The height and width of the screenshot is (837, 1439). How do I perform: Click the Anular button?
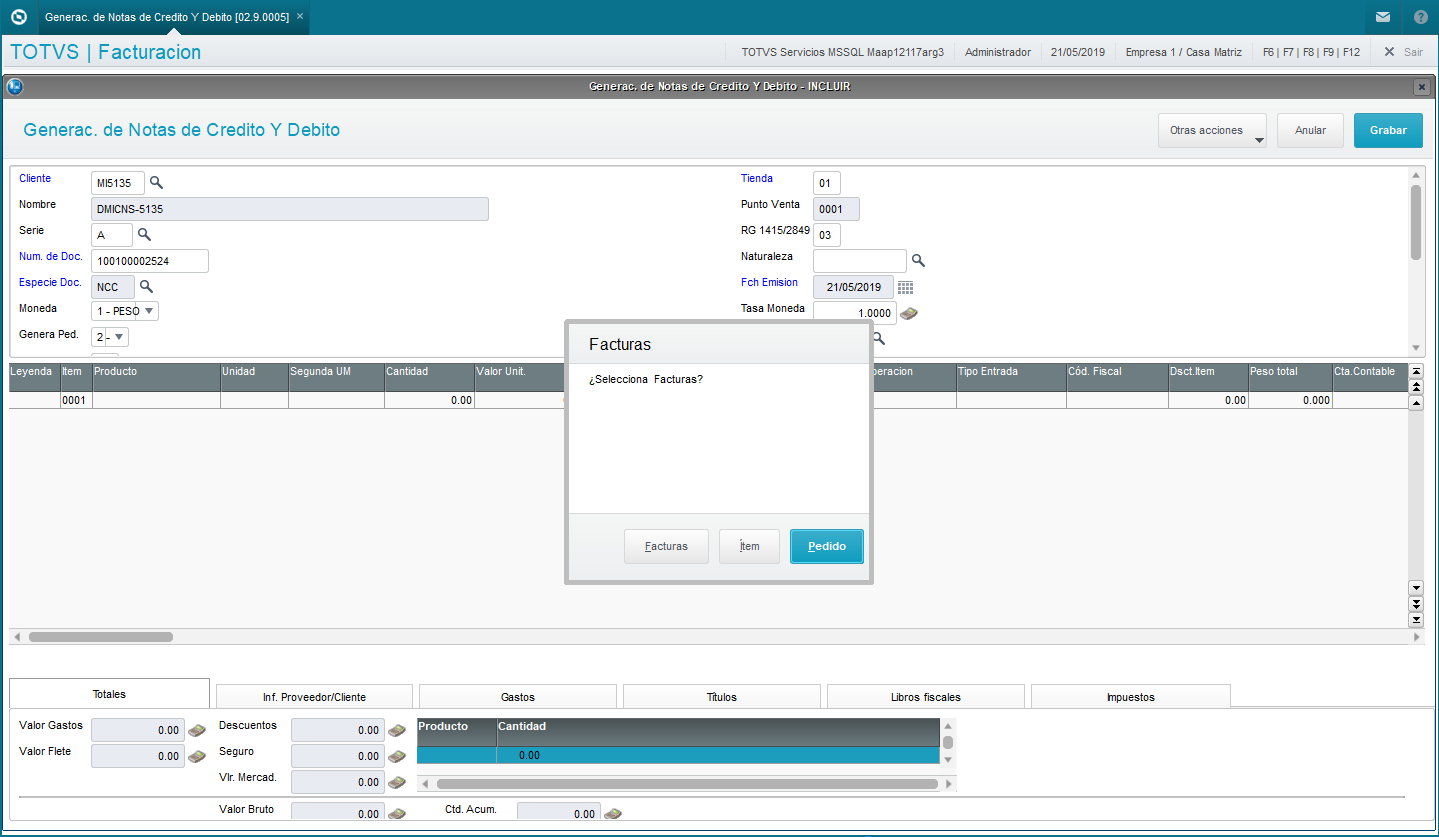(1310, 130)
